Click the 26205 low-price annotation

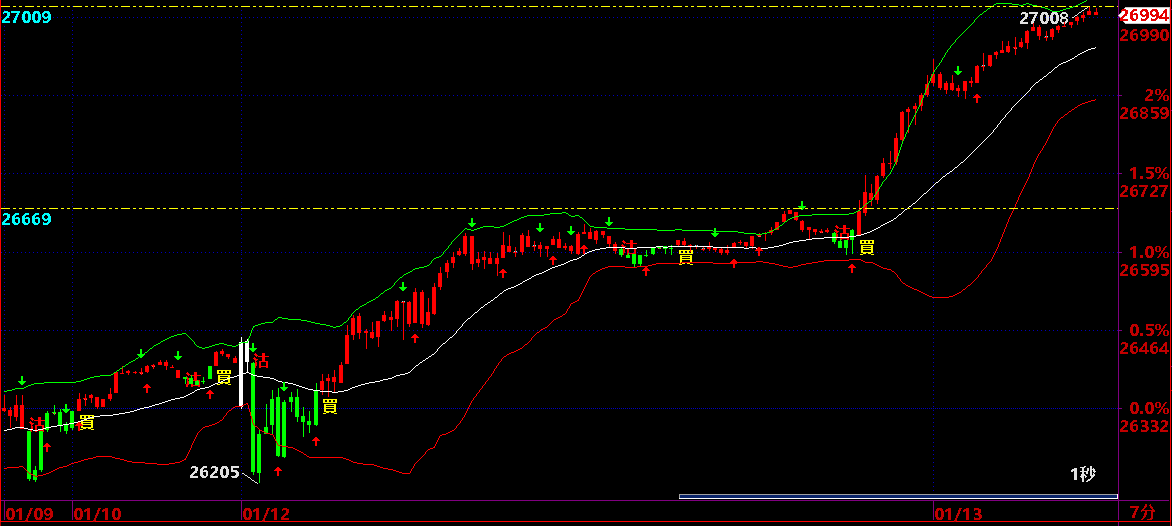pyautogui.click(x=214, y=472)
